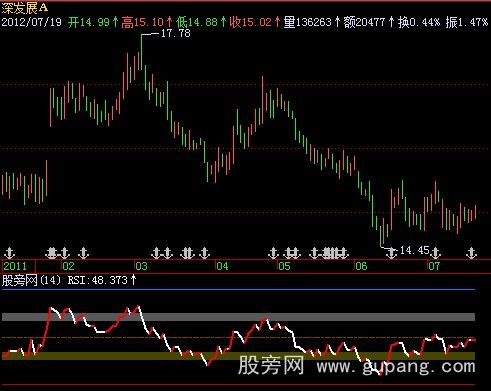Click the info marker nearest the 14.45 low label
The image size is (491, 391).
[392, 253]
